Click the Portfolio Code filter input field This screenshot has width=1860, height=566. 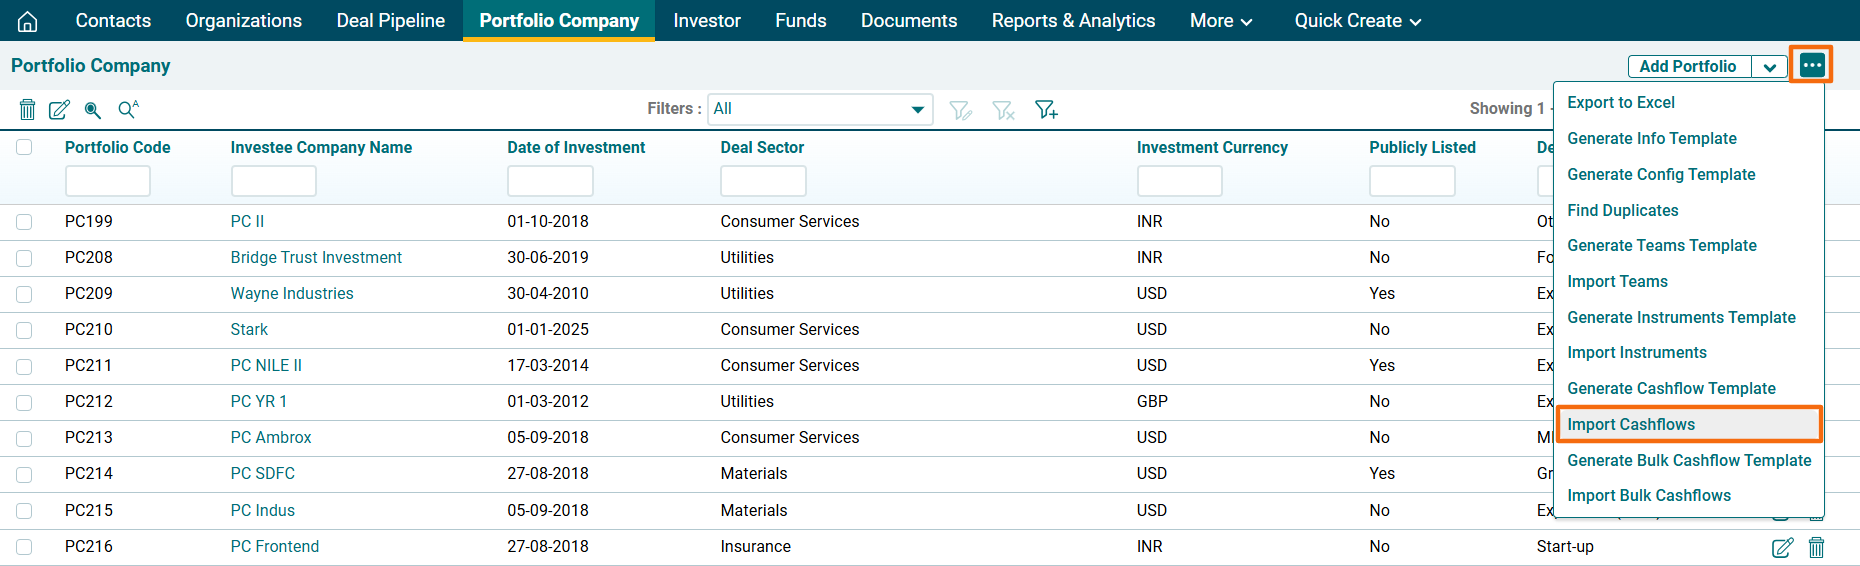pyautogui.click(x=108, y=181)
